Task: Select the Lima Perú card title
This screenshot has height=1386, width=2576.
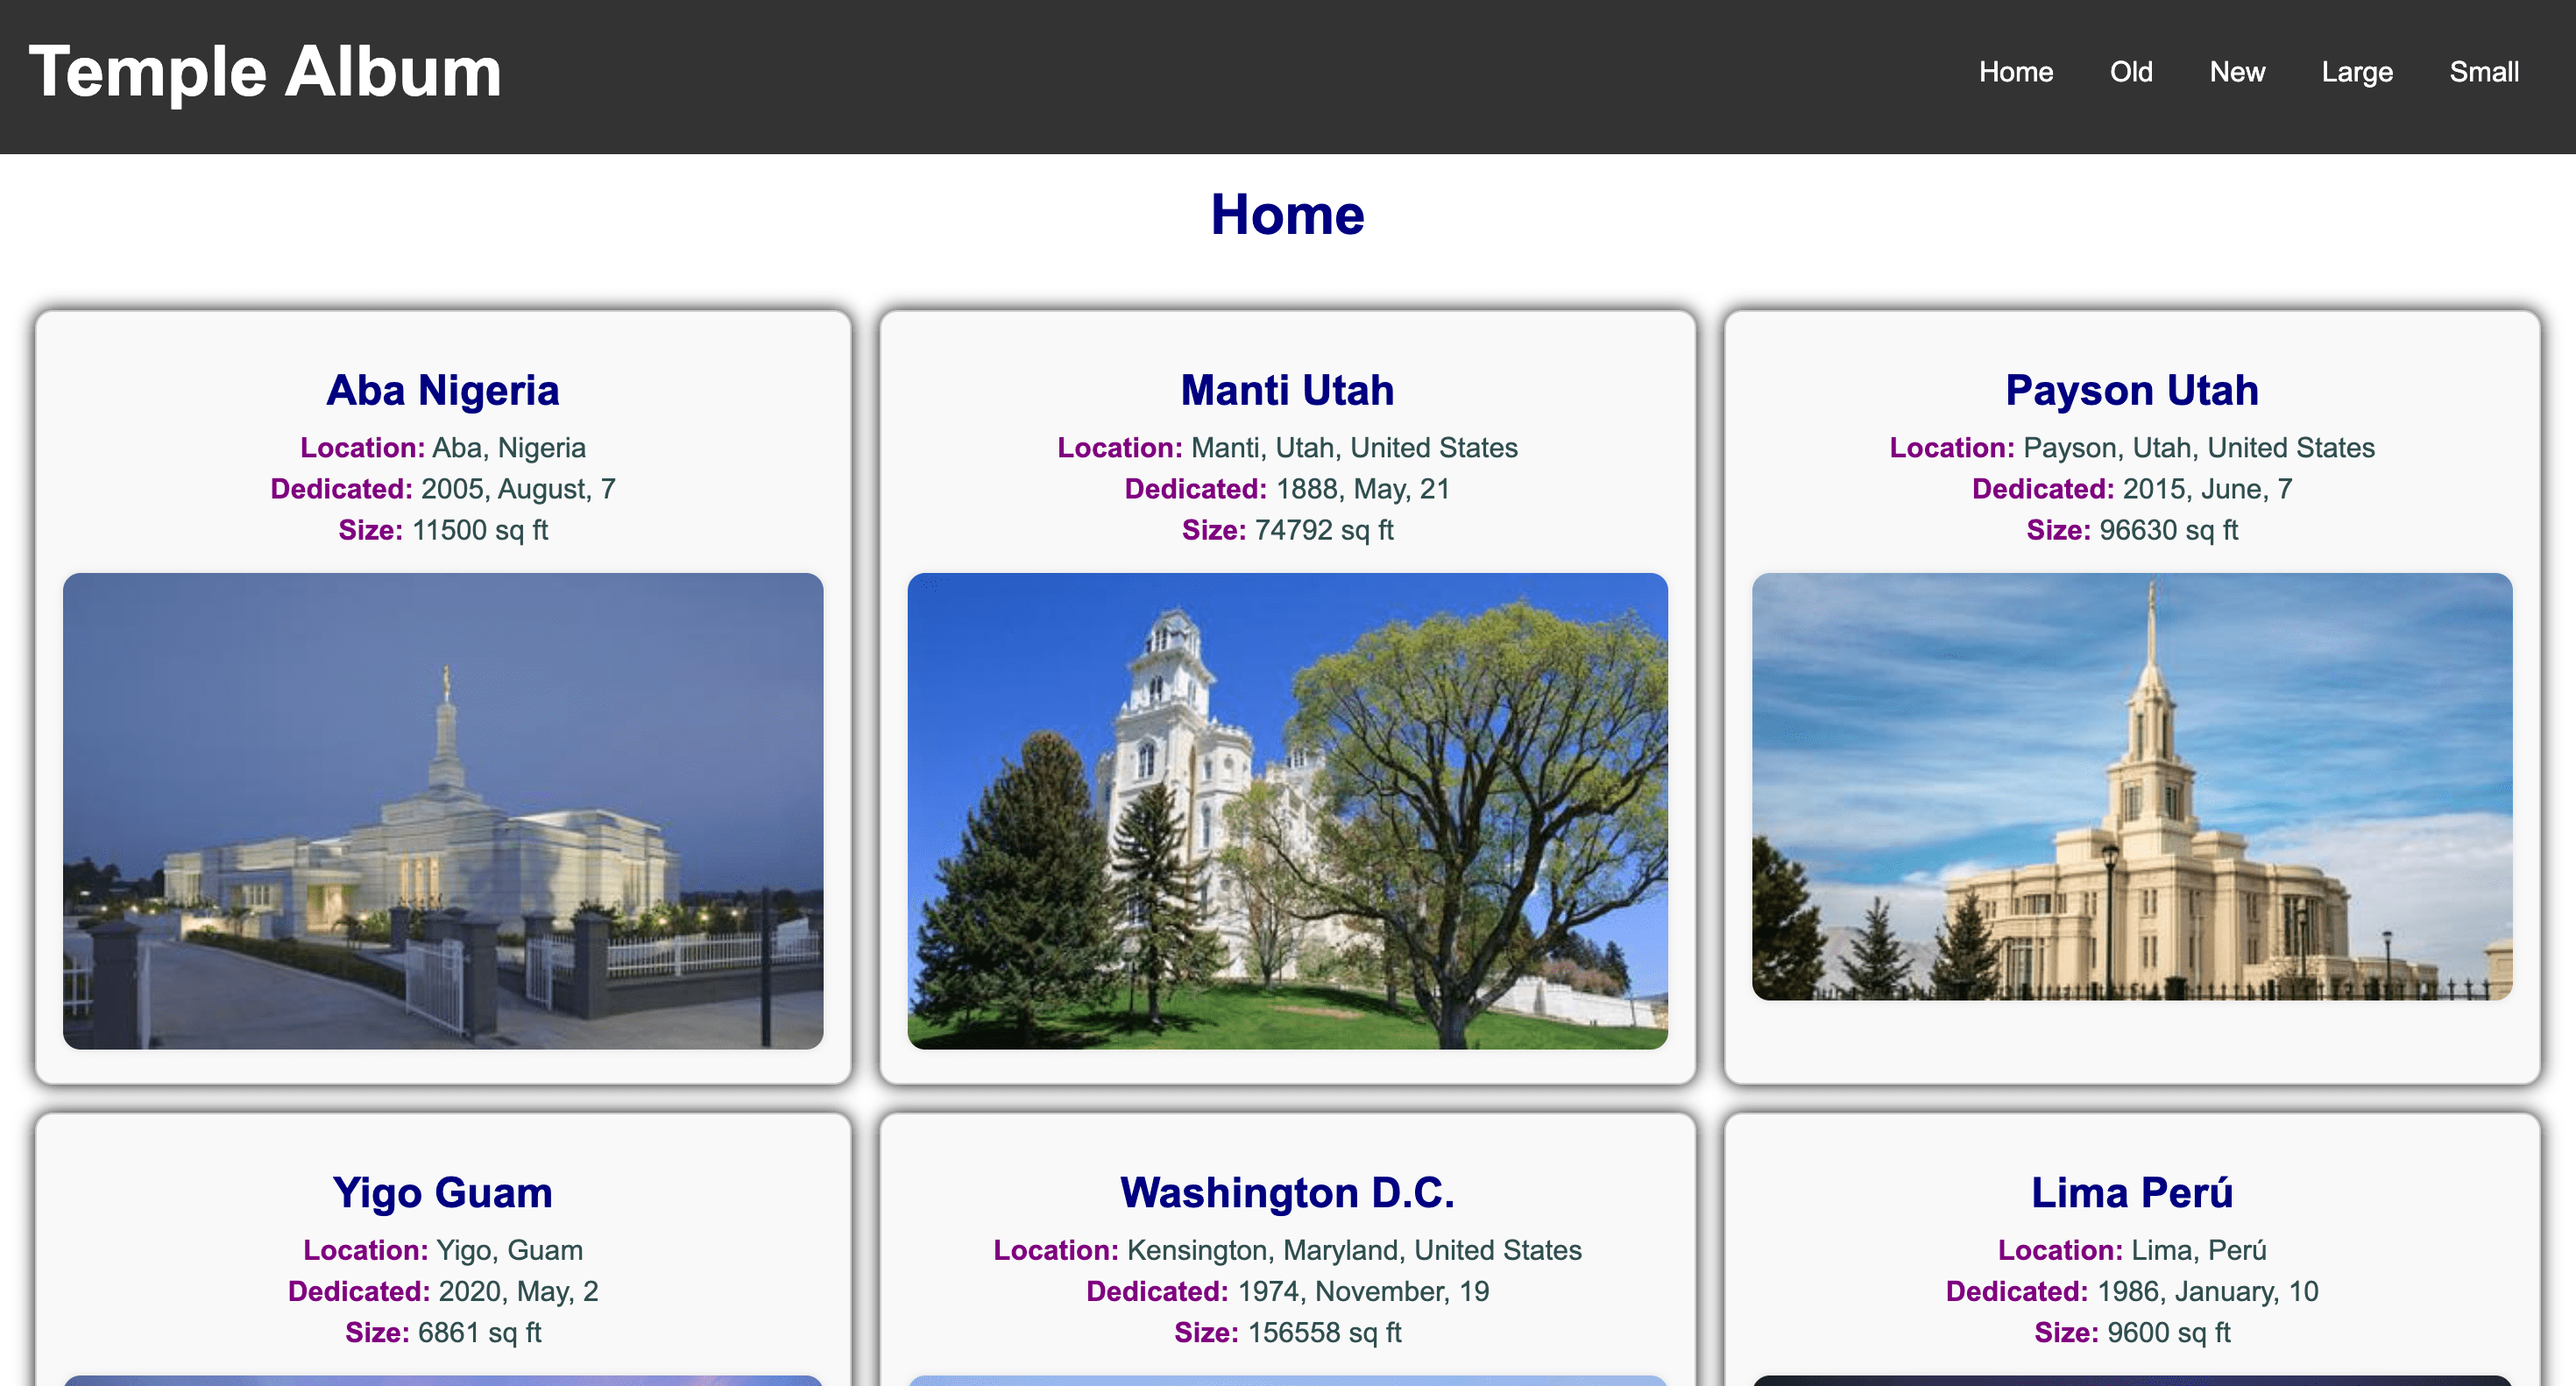Action: (2132, 1192)
